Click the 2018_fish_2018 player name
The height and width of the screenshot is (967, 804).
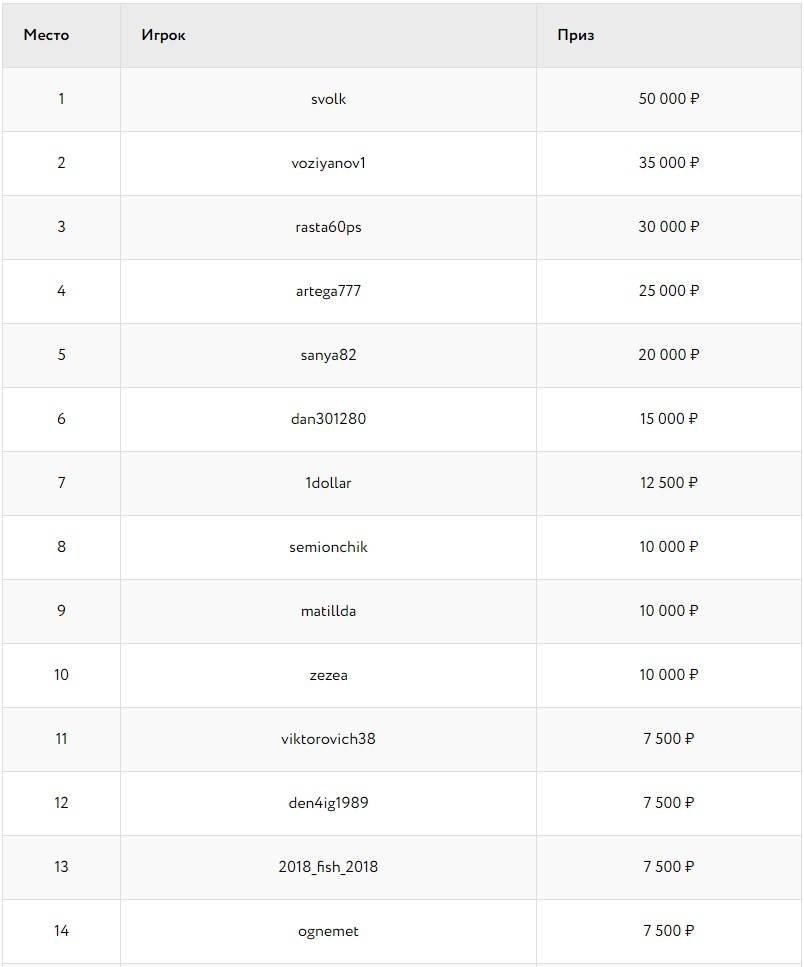pyautogui.click(x=328, y=867)
